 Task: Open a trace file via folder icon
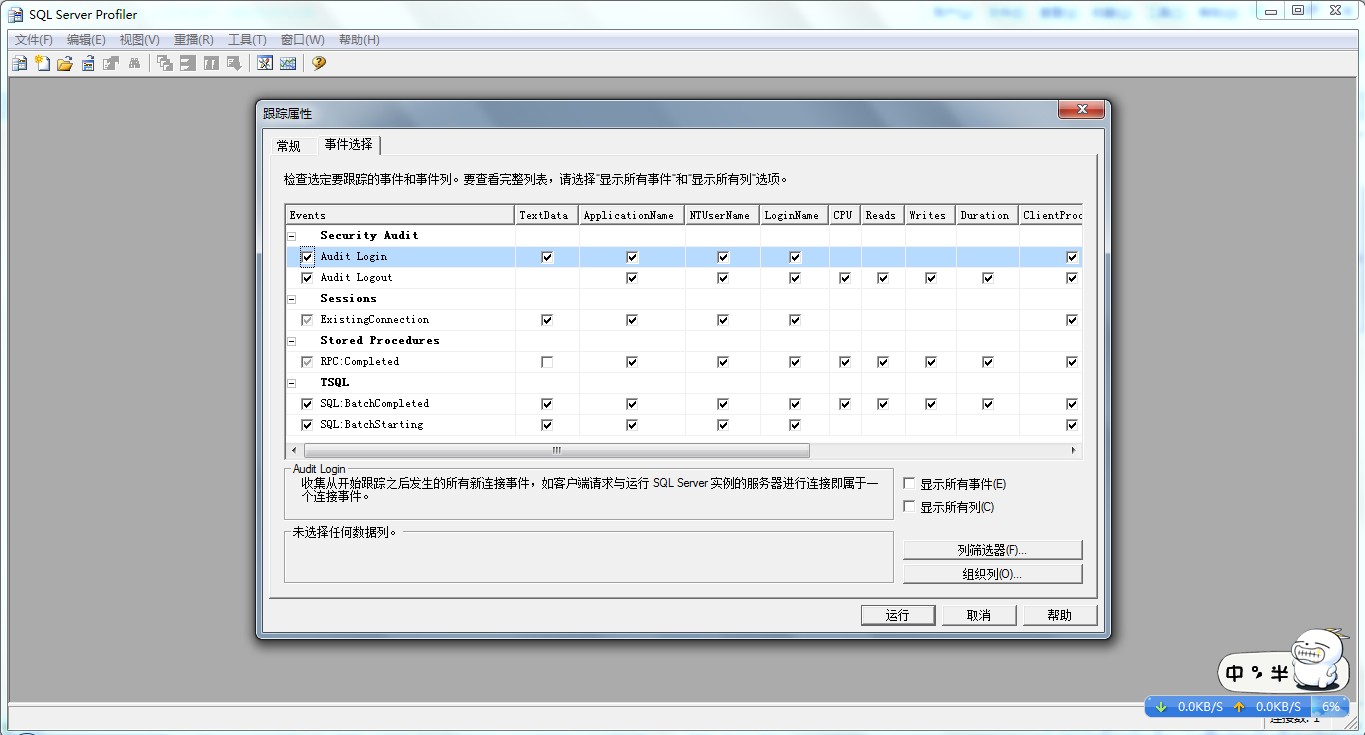[x=65, y=63]
